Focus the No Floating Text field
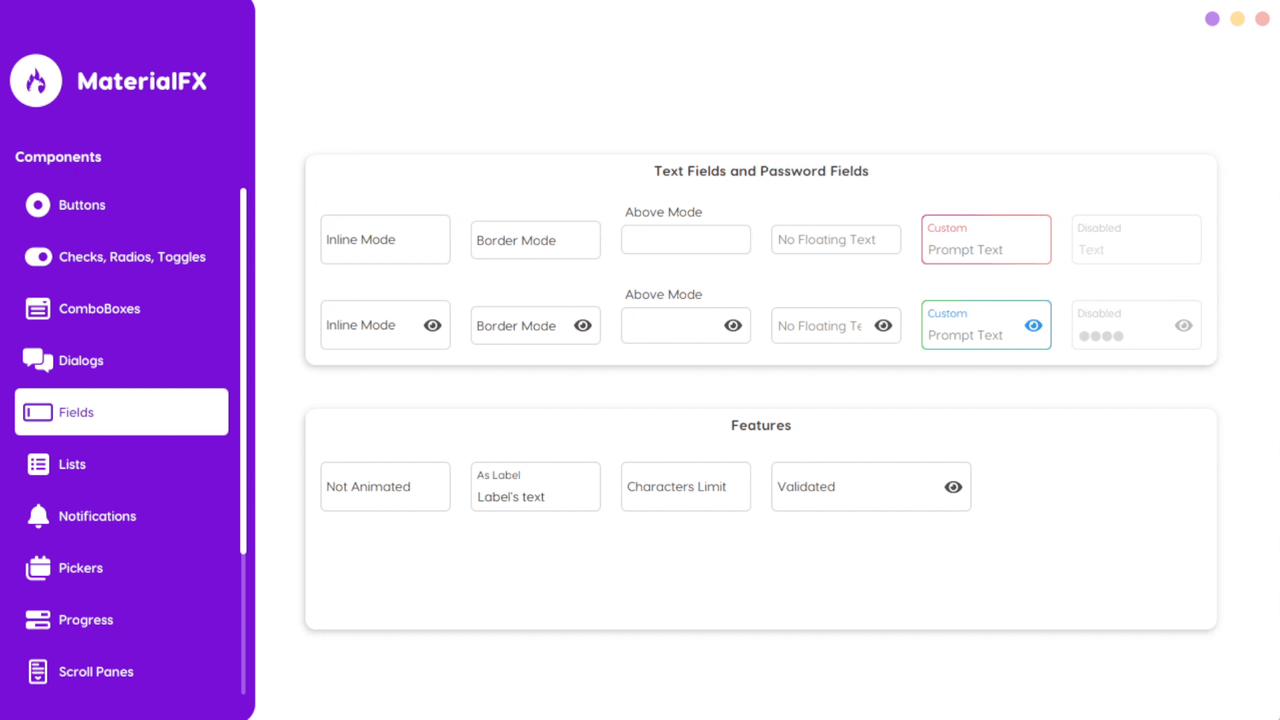The width and height of the screenshot is (1280, 720). 835,240
